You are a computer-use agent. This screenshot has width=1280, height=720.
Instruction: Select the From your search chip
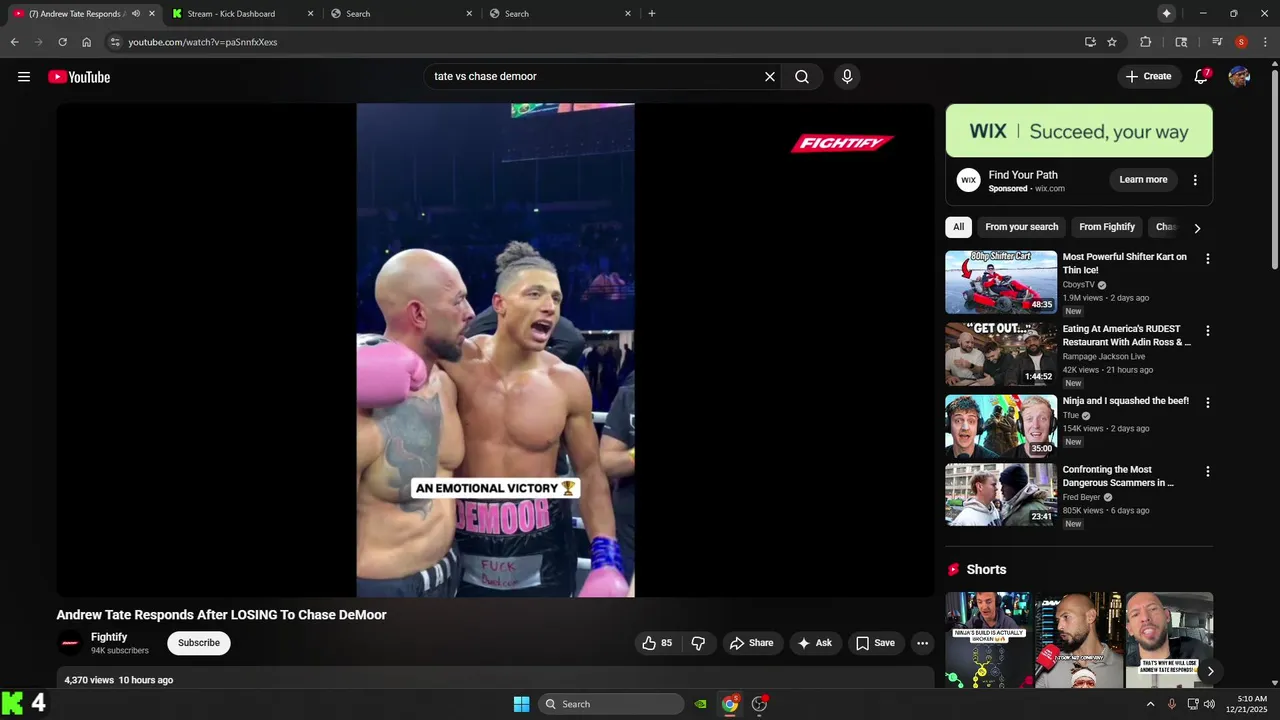(x=1021, y=227)
